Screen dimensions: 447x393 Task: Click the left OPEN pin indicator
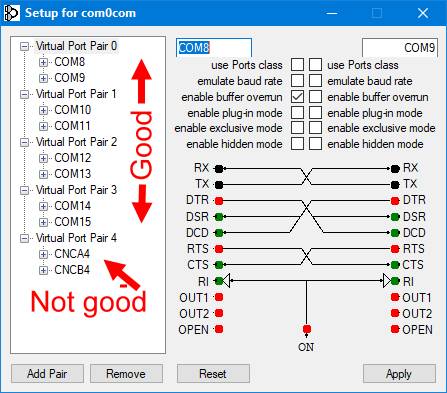pos(219,329)
